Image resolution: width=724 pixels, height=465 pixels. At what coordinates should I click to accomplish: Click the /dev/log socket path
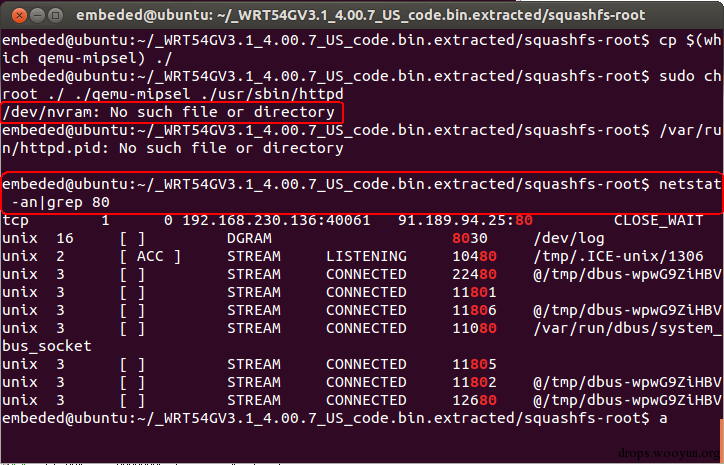pos(568,239)
